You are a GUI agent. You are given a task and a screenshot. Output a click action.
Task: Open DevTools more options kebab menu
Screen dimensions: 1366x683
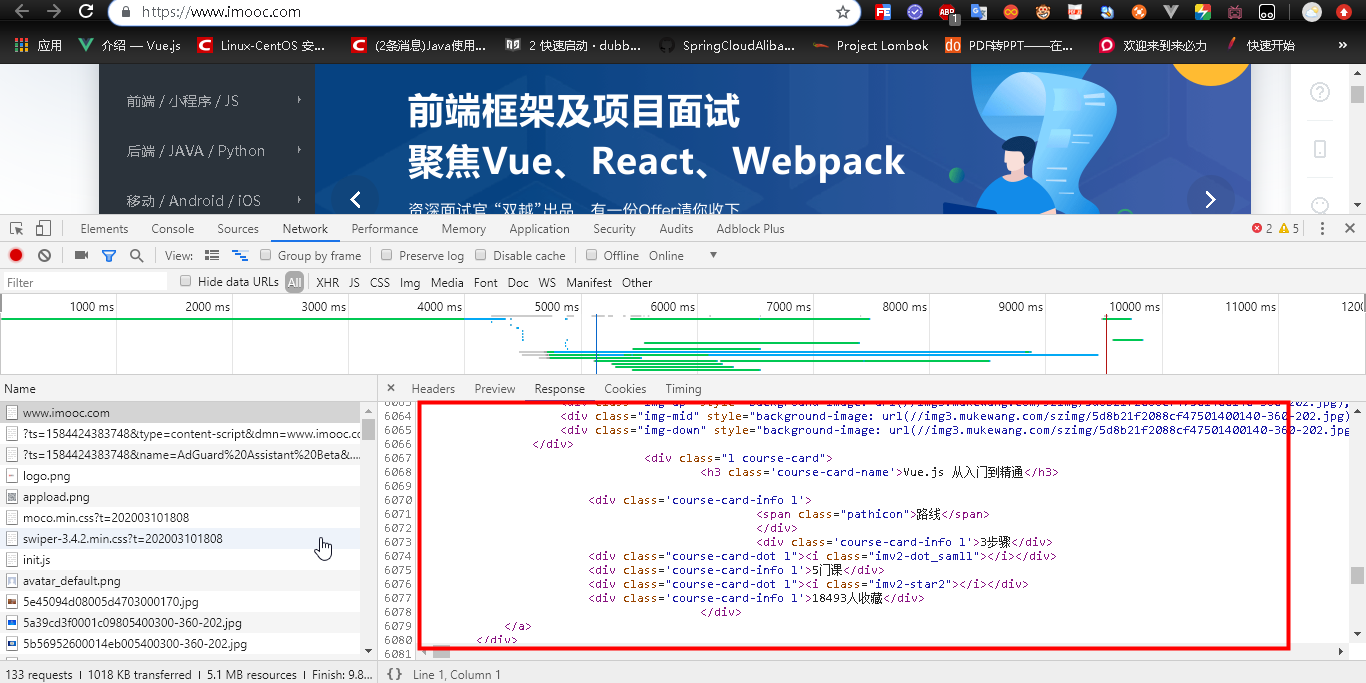point(1322,228)
